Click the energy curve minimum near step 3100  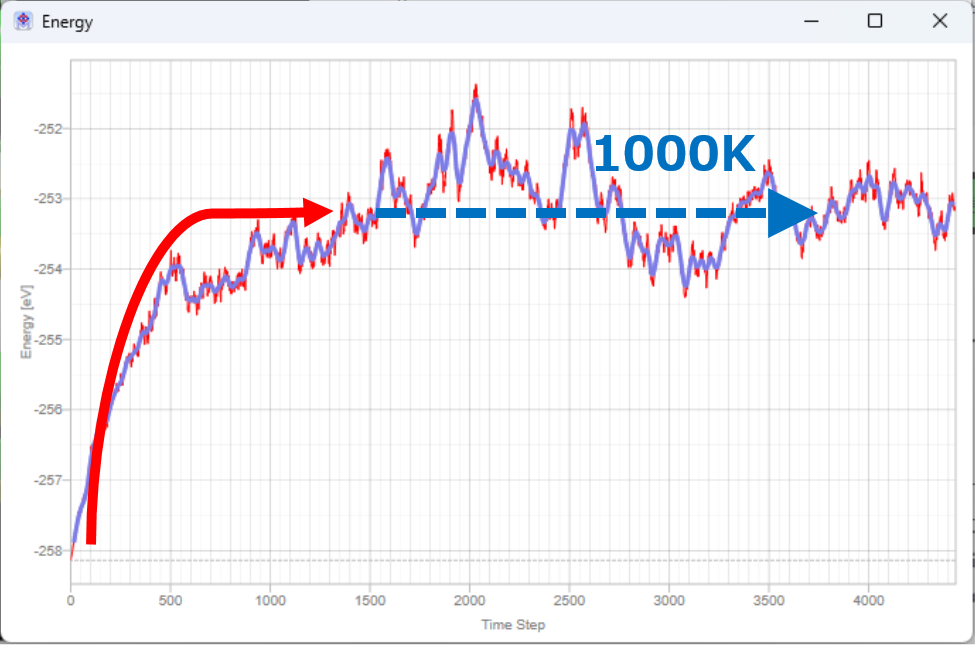[685, 292]
